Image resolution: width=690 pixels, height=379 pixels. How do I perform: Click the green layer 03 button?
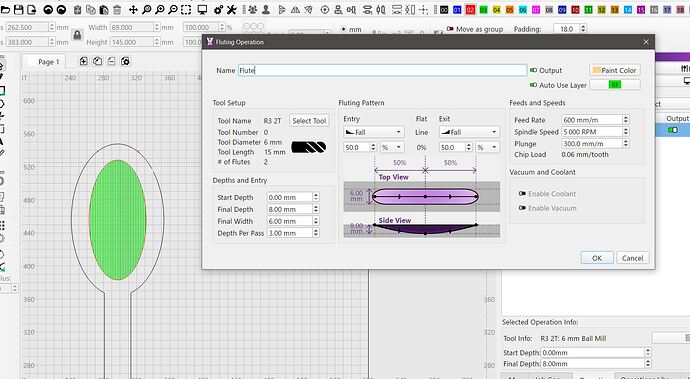(615, 85)
